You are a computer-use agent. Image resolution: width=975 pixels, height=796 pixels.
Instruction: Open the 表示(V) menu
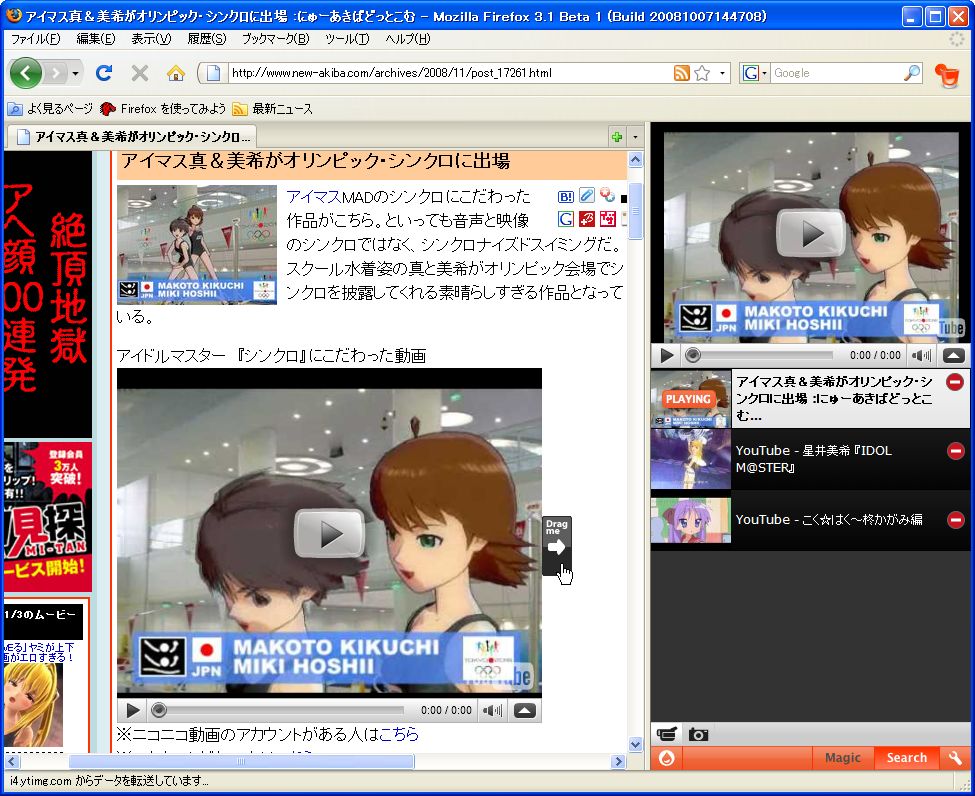pos(151,39)
